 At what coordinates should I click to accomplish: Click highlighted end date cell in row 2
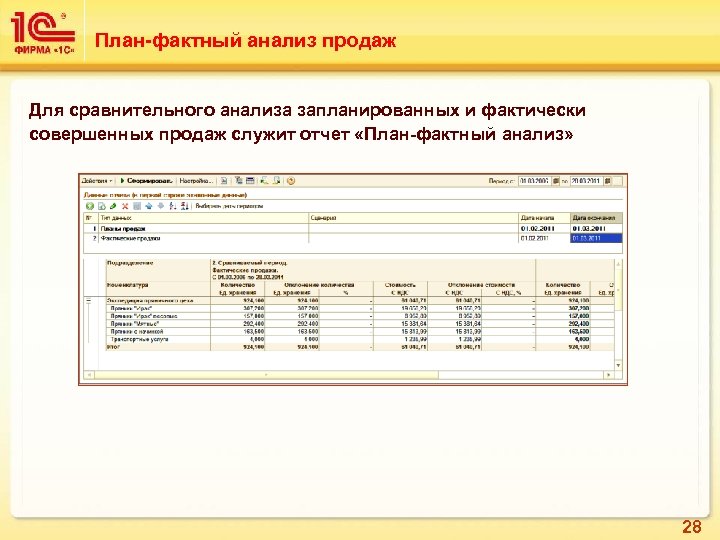(596, 238)
